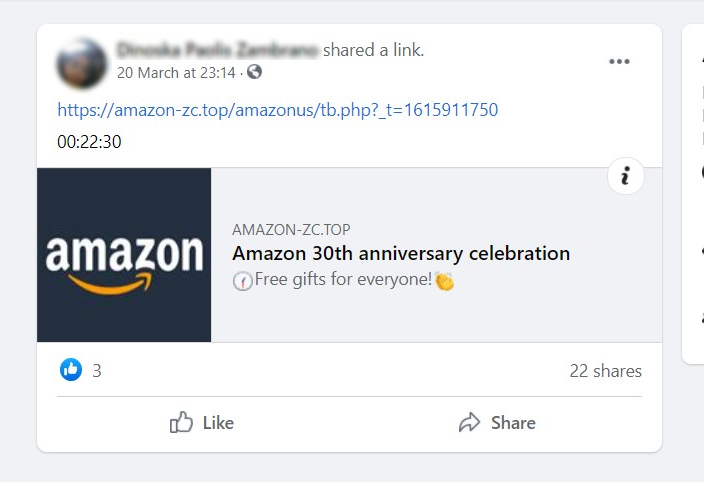Toggle Like on this post
The image size is (704, 482).
click(202, 423)
